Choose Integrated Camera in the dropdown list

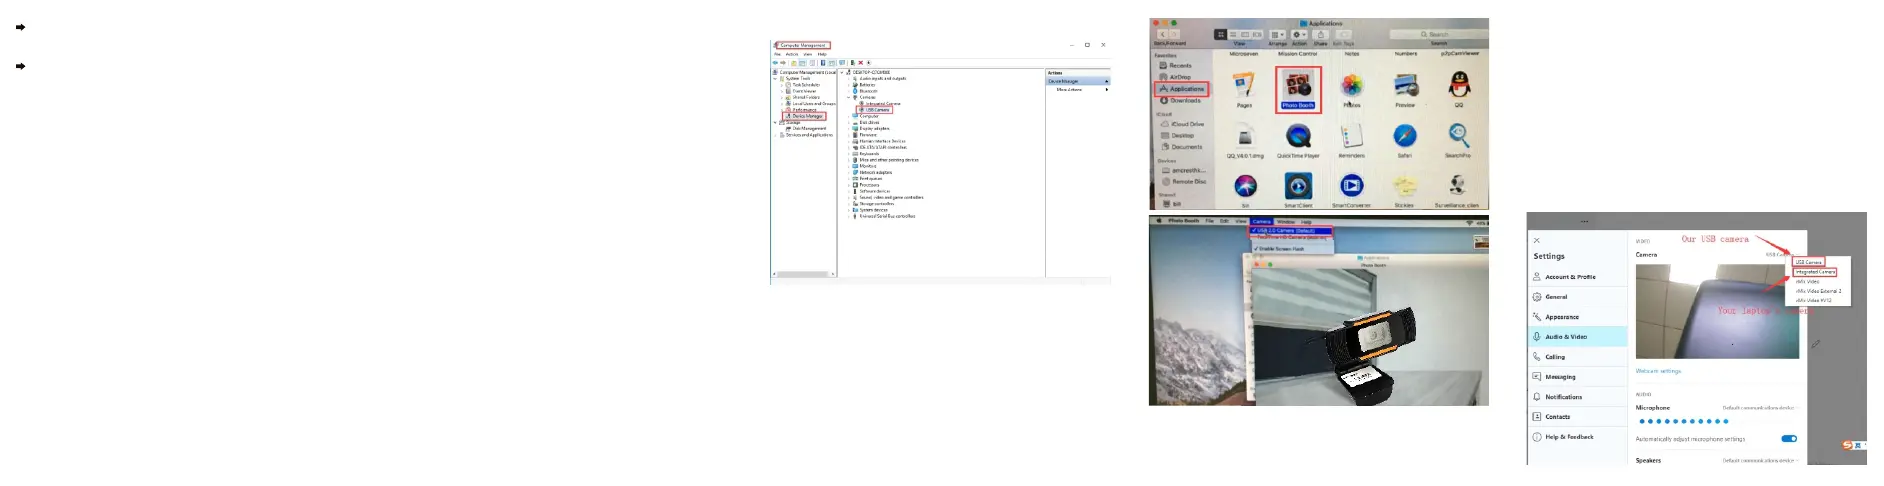point(1814,272)
